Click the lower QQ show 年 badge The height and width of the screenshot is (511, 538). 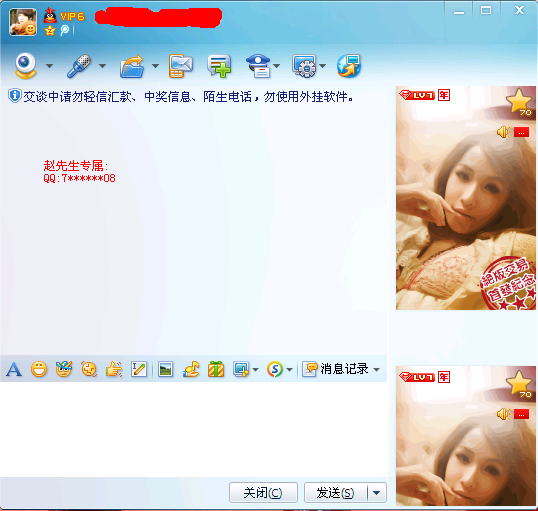pos(444,377)
